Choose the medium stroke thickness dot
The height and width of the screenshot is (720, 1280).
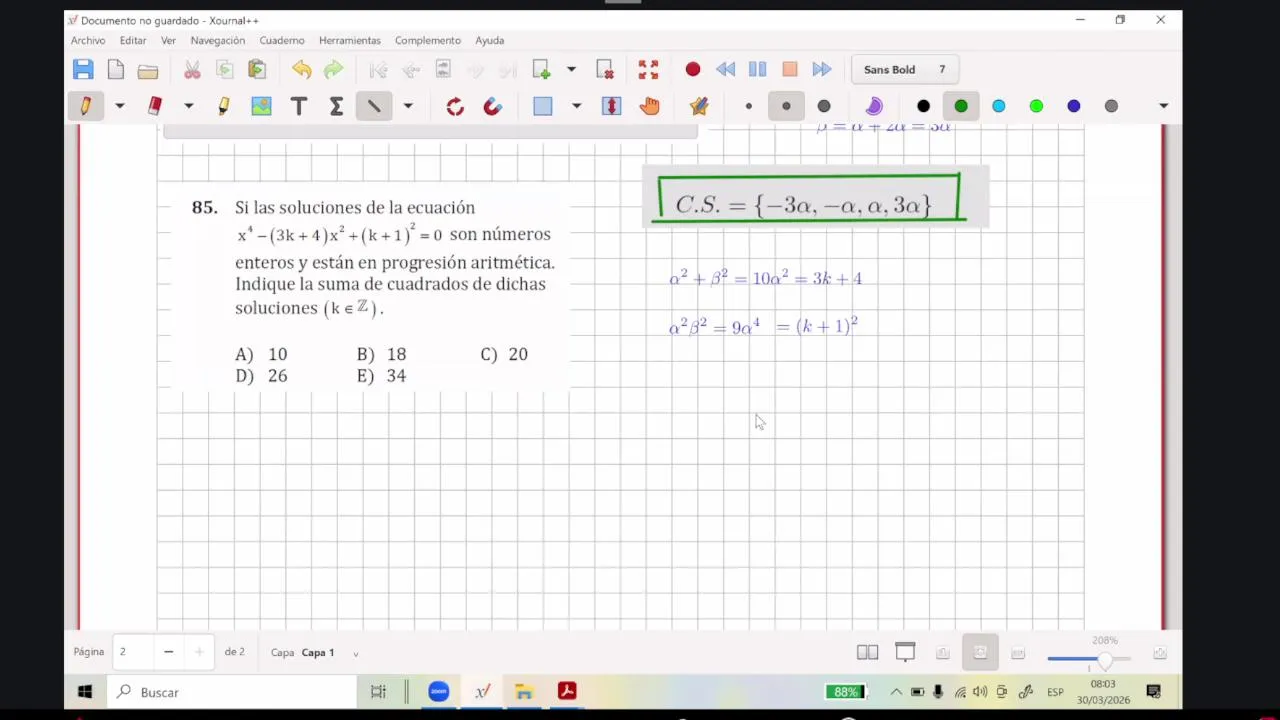[x=786, y=106]
